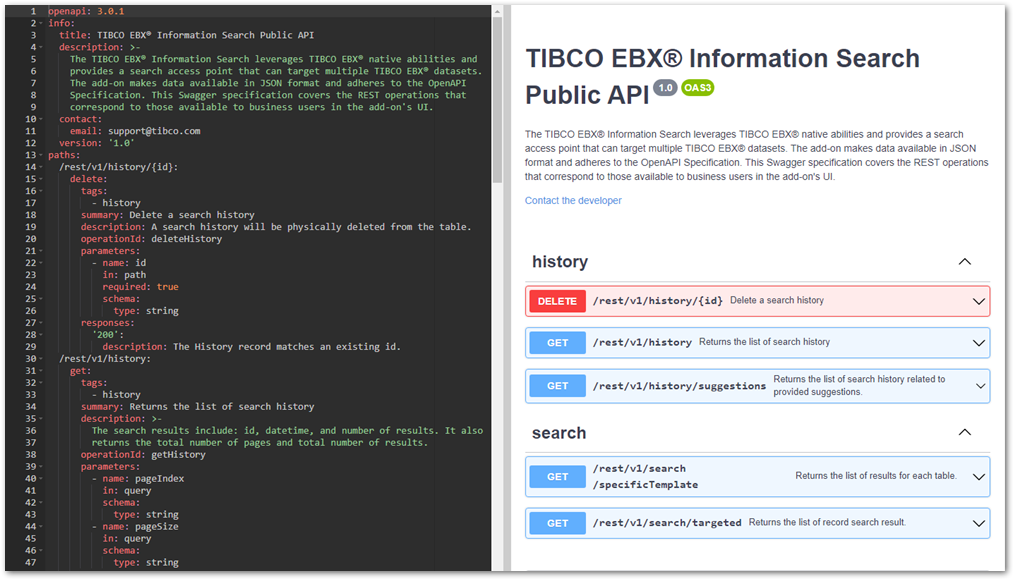The height and width of the screenshot is (580, 1014).
Task: Fold the pageSize parameter at line 44
Action: [41, 526]
